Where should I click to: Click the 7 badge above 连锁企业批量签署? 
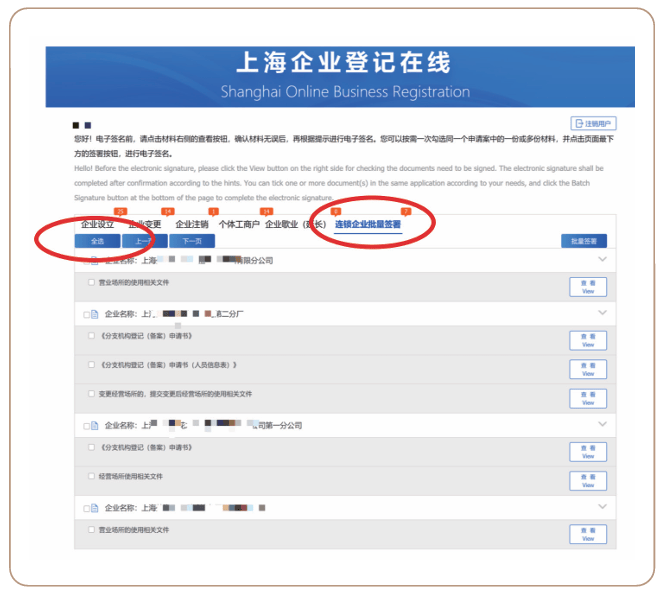click(x=406, y=211)
